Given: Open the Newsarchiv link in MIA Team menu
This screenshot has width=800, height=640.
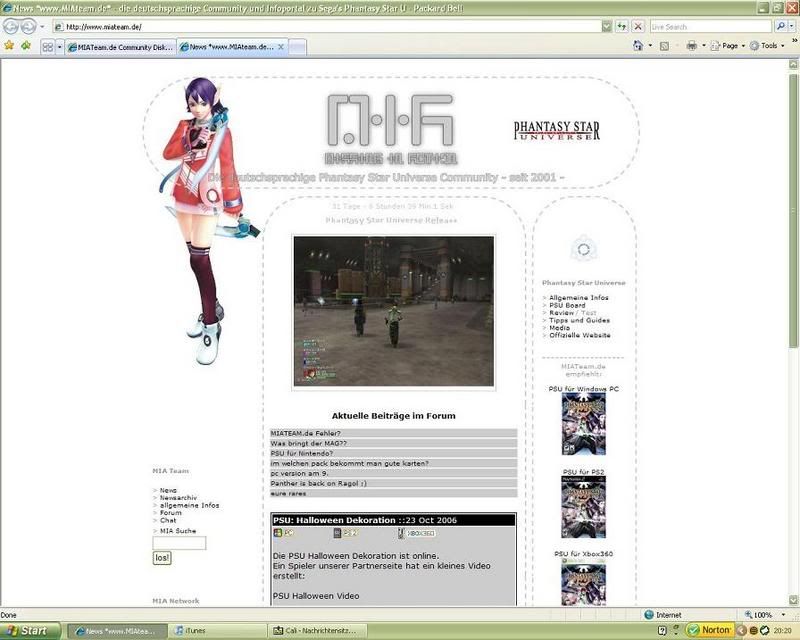Looking at the screenshot, I should pyautogui.click(x=178, y=498).
